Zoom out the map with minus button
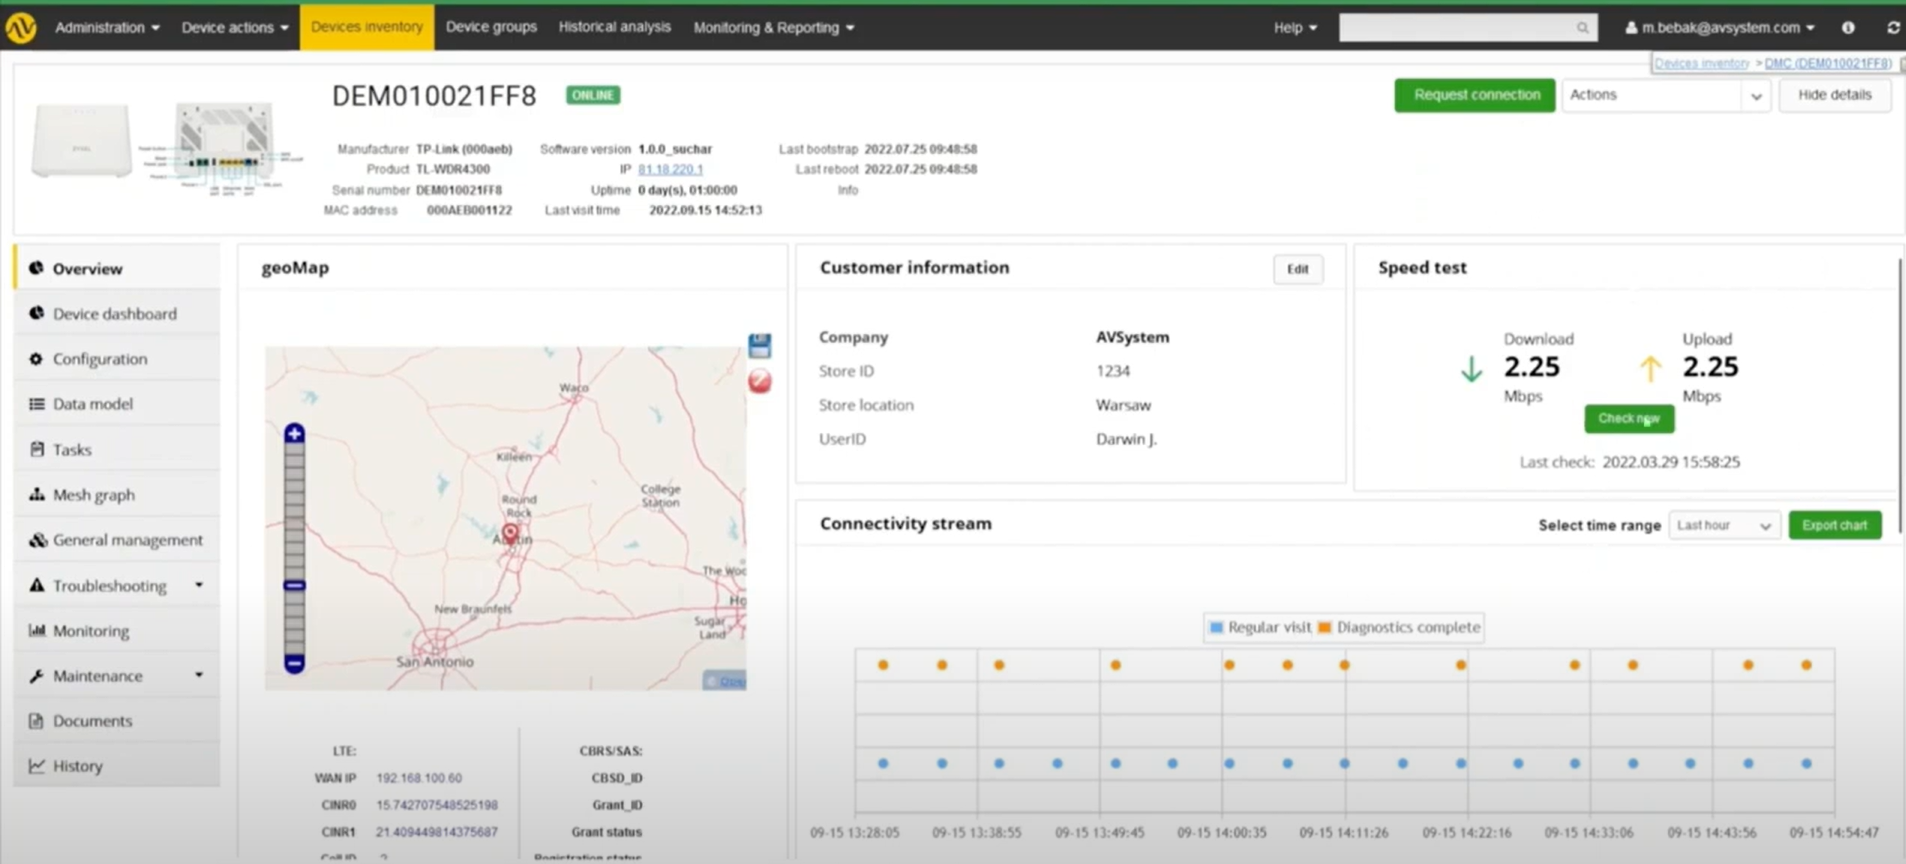The height and width of the screenshot is (864, 1906). 294,663
